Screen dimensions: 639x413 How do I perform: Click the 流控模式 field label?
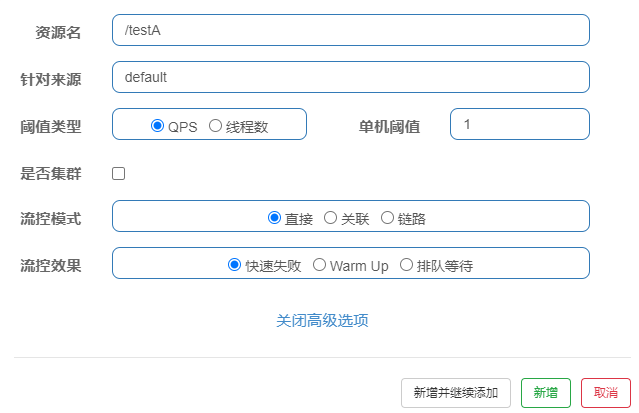click(51, 219)
